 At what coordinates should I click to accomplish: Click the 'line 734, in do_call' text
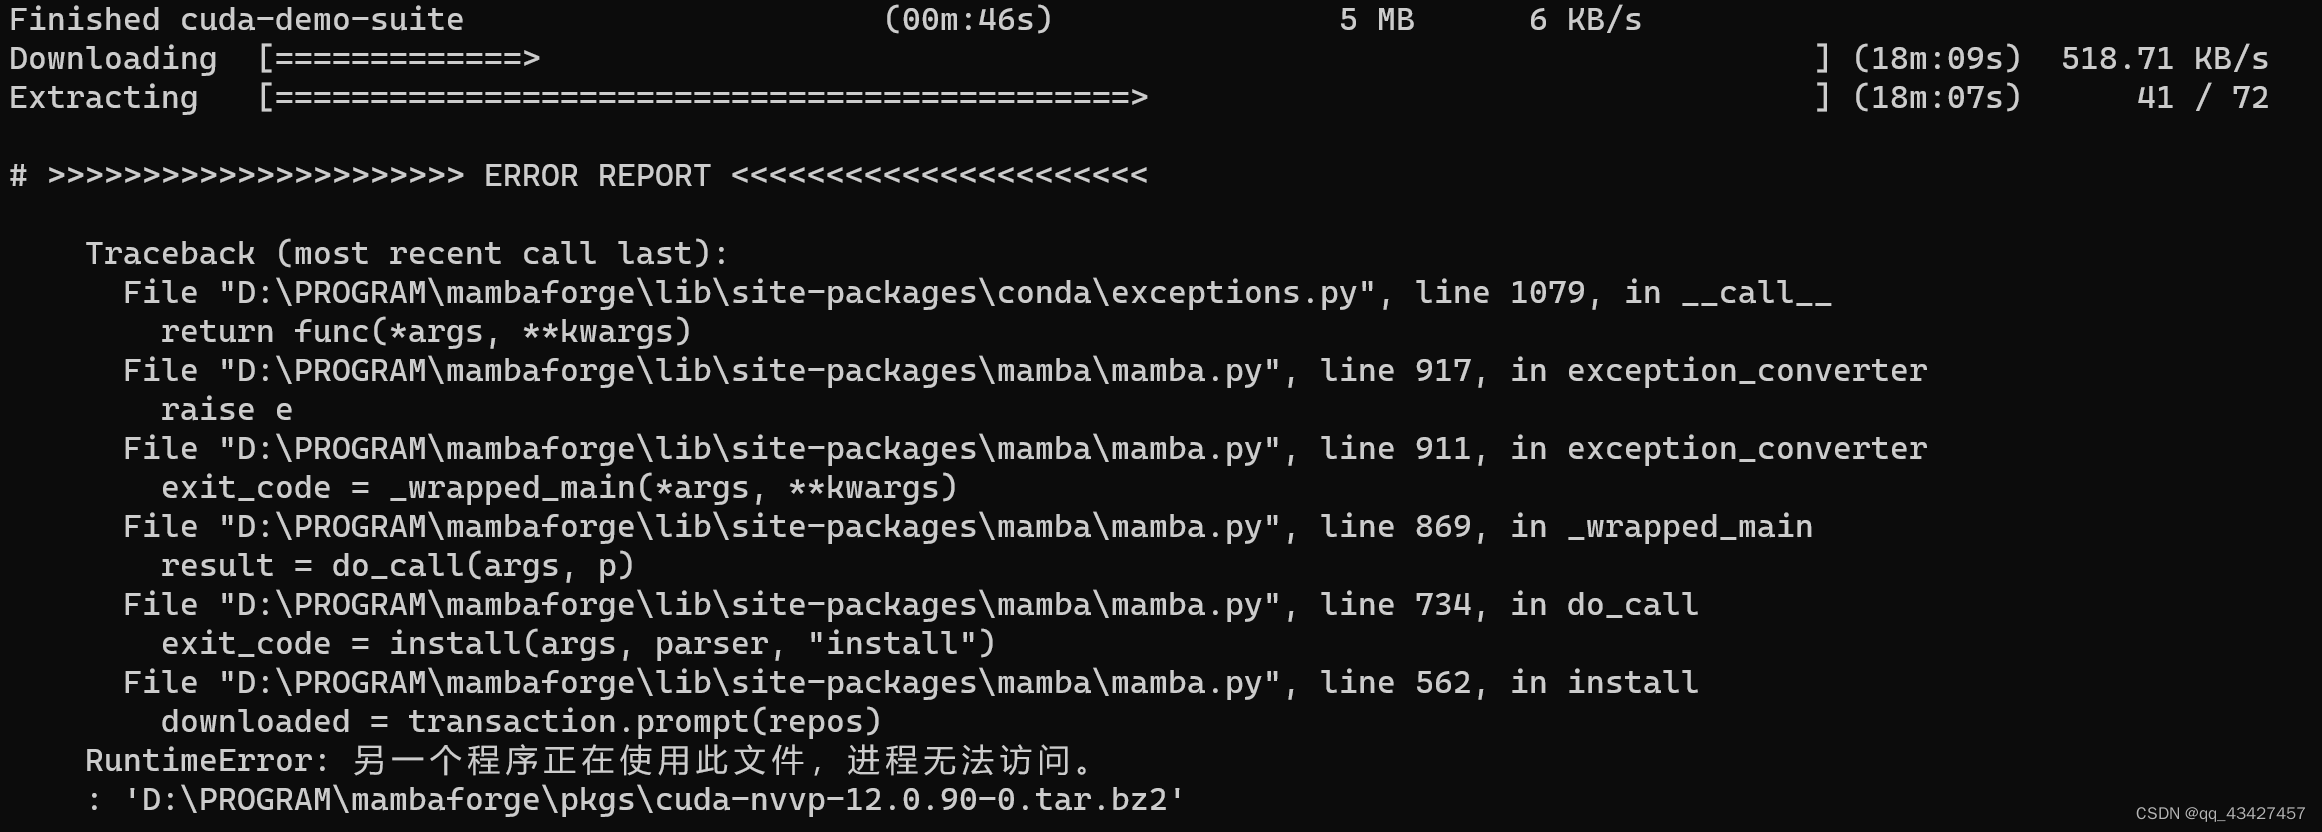click(1509, 605)
